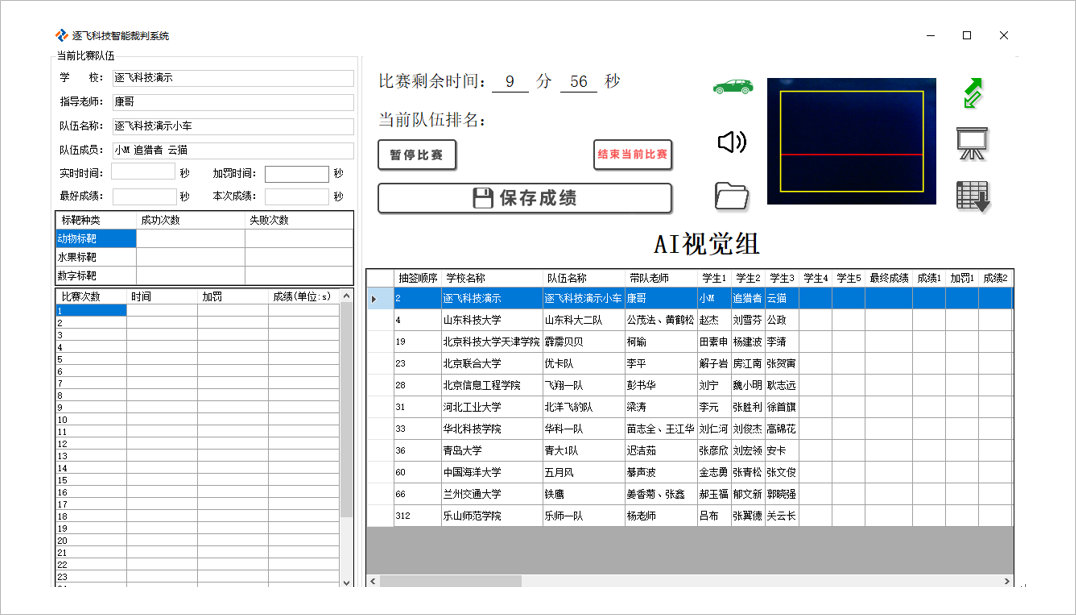Click the minutes value 9 field
This screenshot has height=615, width=1076.
(x=510, y=82)
